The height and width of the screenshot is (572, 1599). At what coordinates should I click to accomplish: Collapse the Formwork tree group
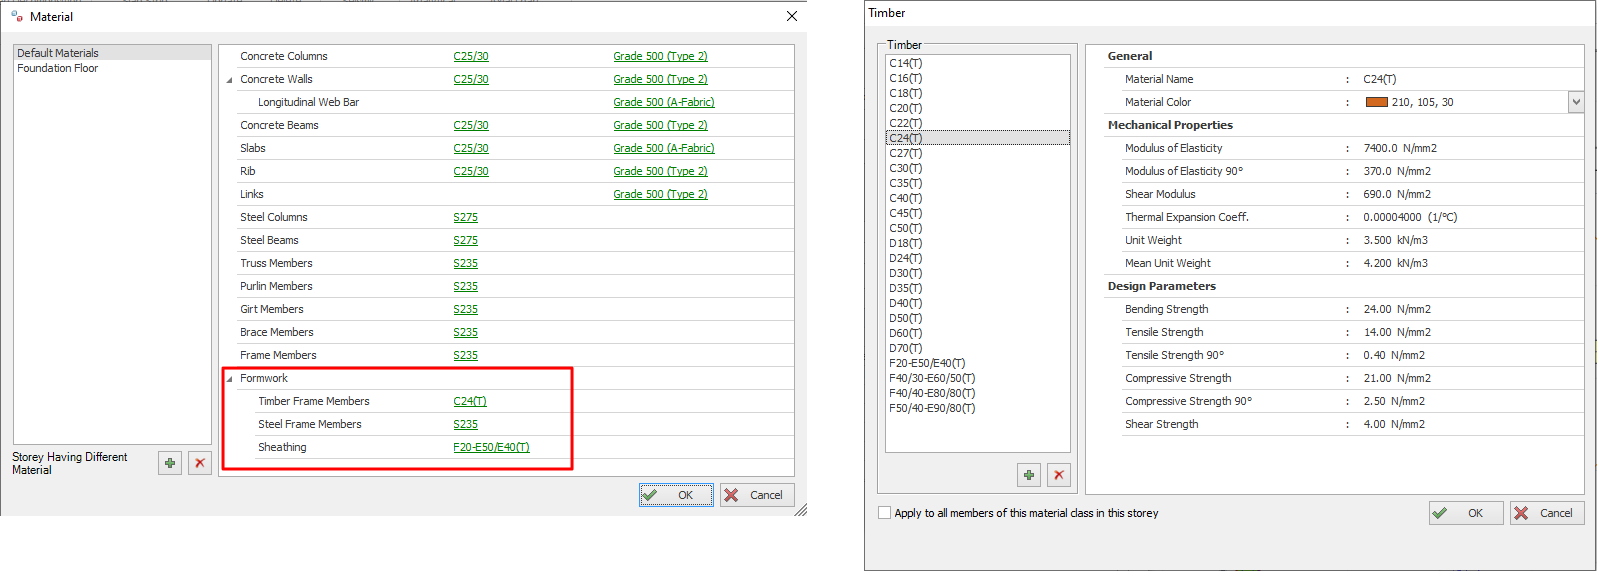[x=229, y=379]
